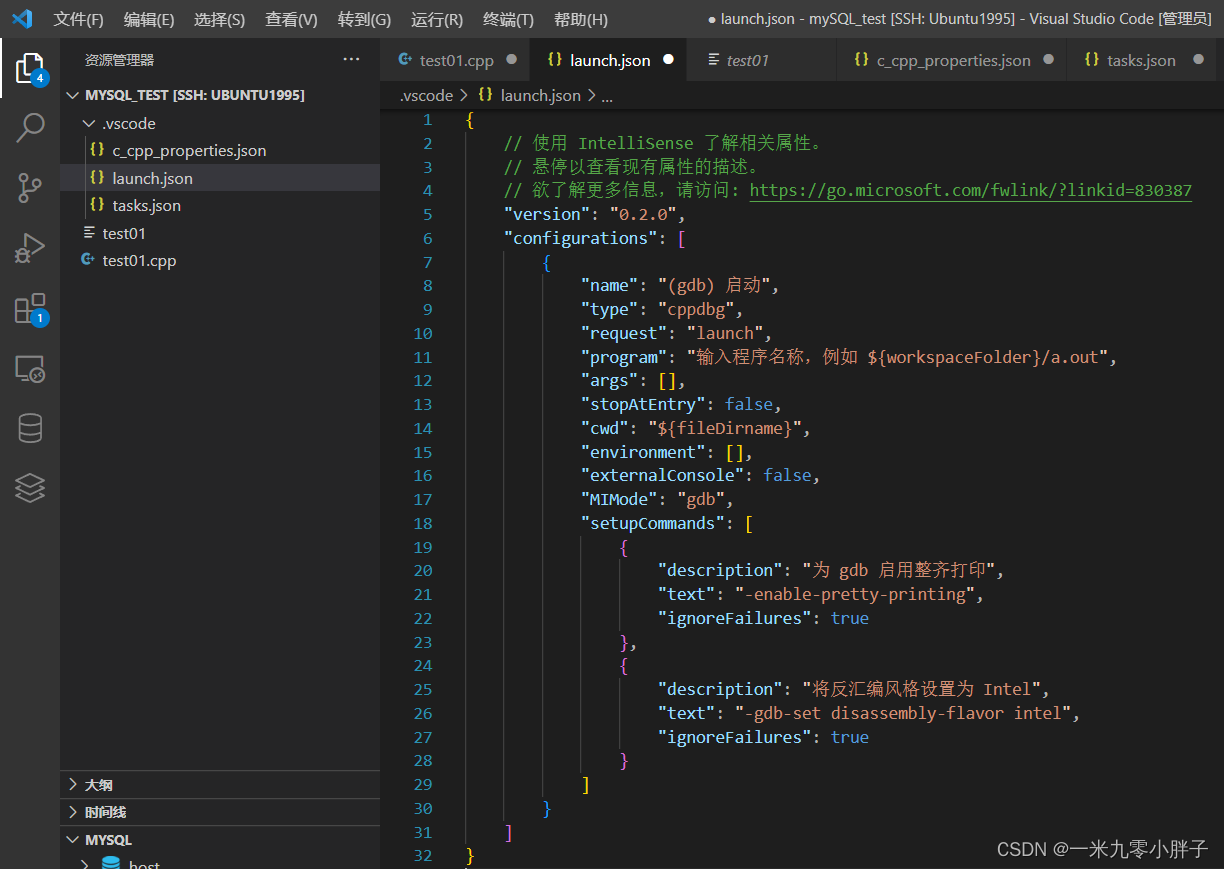The width and height of the screenshot is (1224, 869).
Task: Click the .vscode breadcrumb segment
Action: click(x=426, y=96)
